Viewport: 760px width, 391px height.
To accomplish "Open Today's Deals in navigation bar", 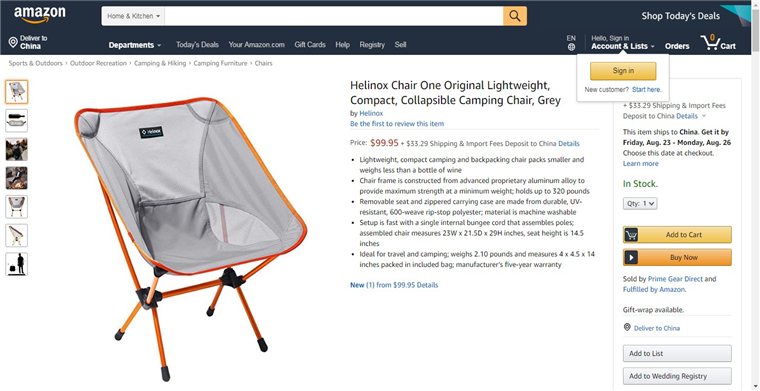I will (197, 45).
